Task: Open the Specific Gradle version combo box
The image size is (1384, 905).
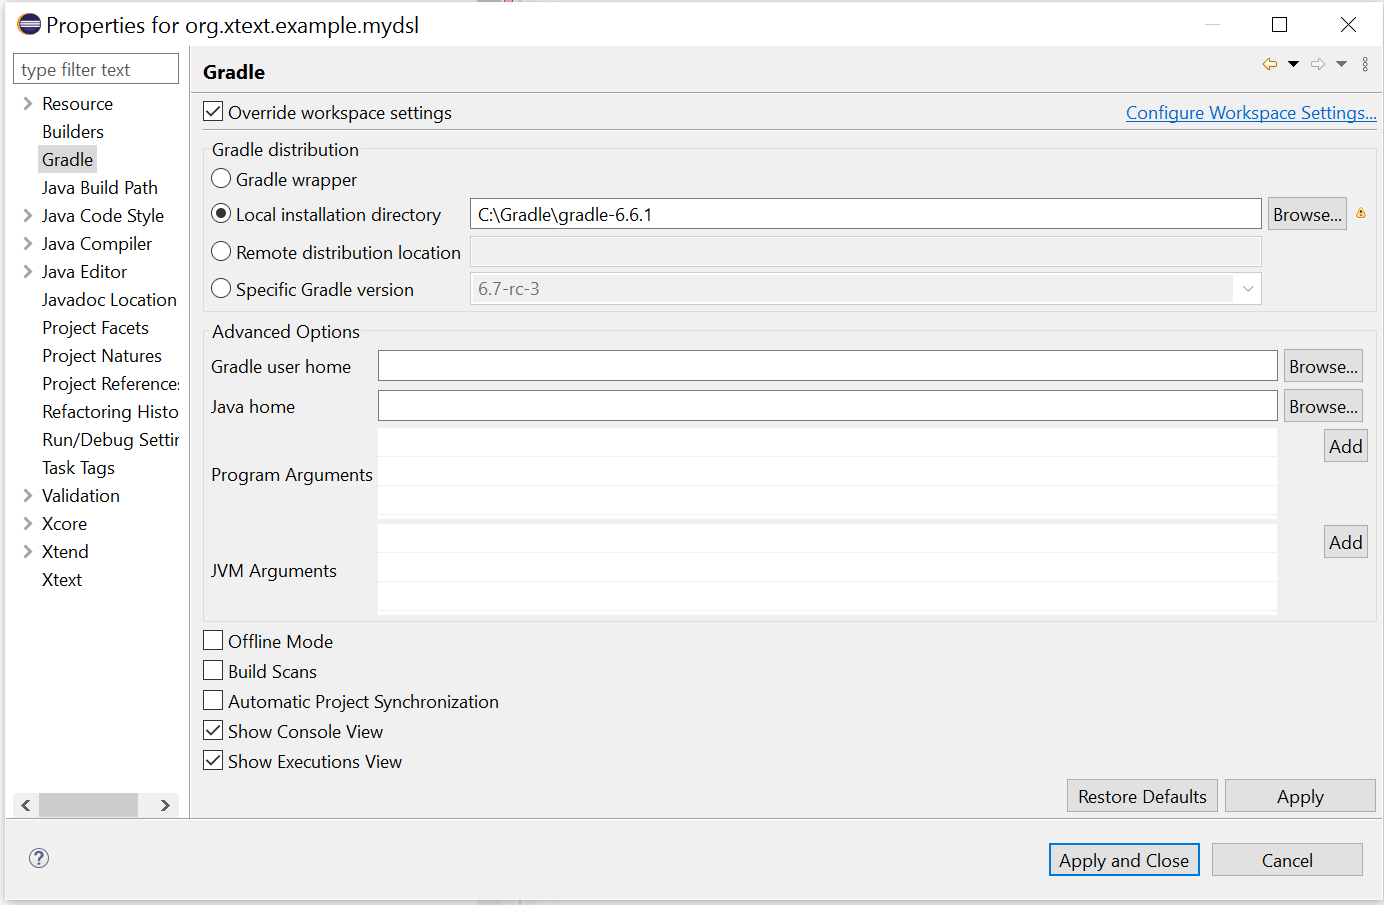Action: (x=866, y=289)
